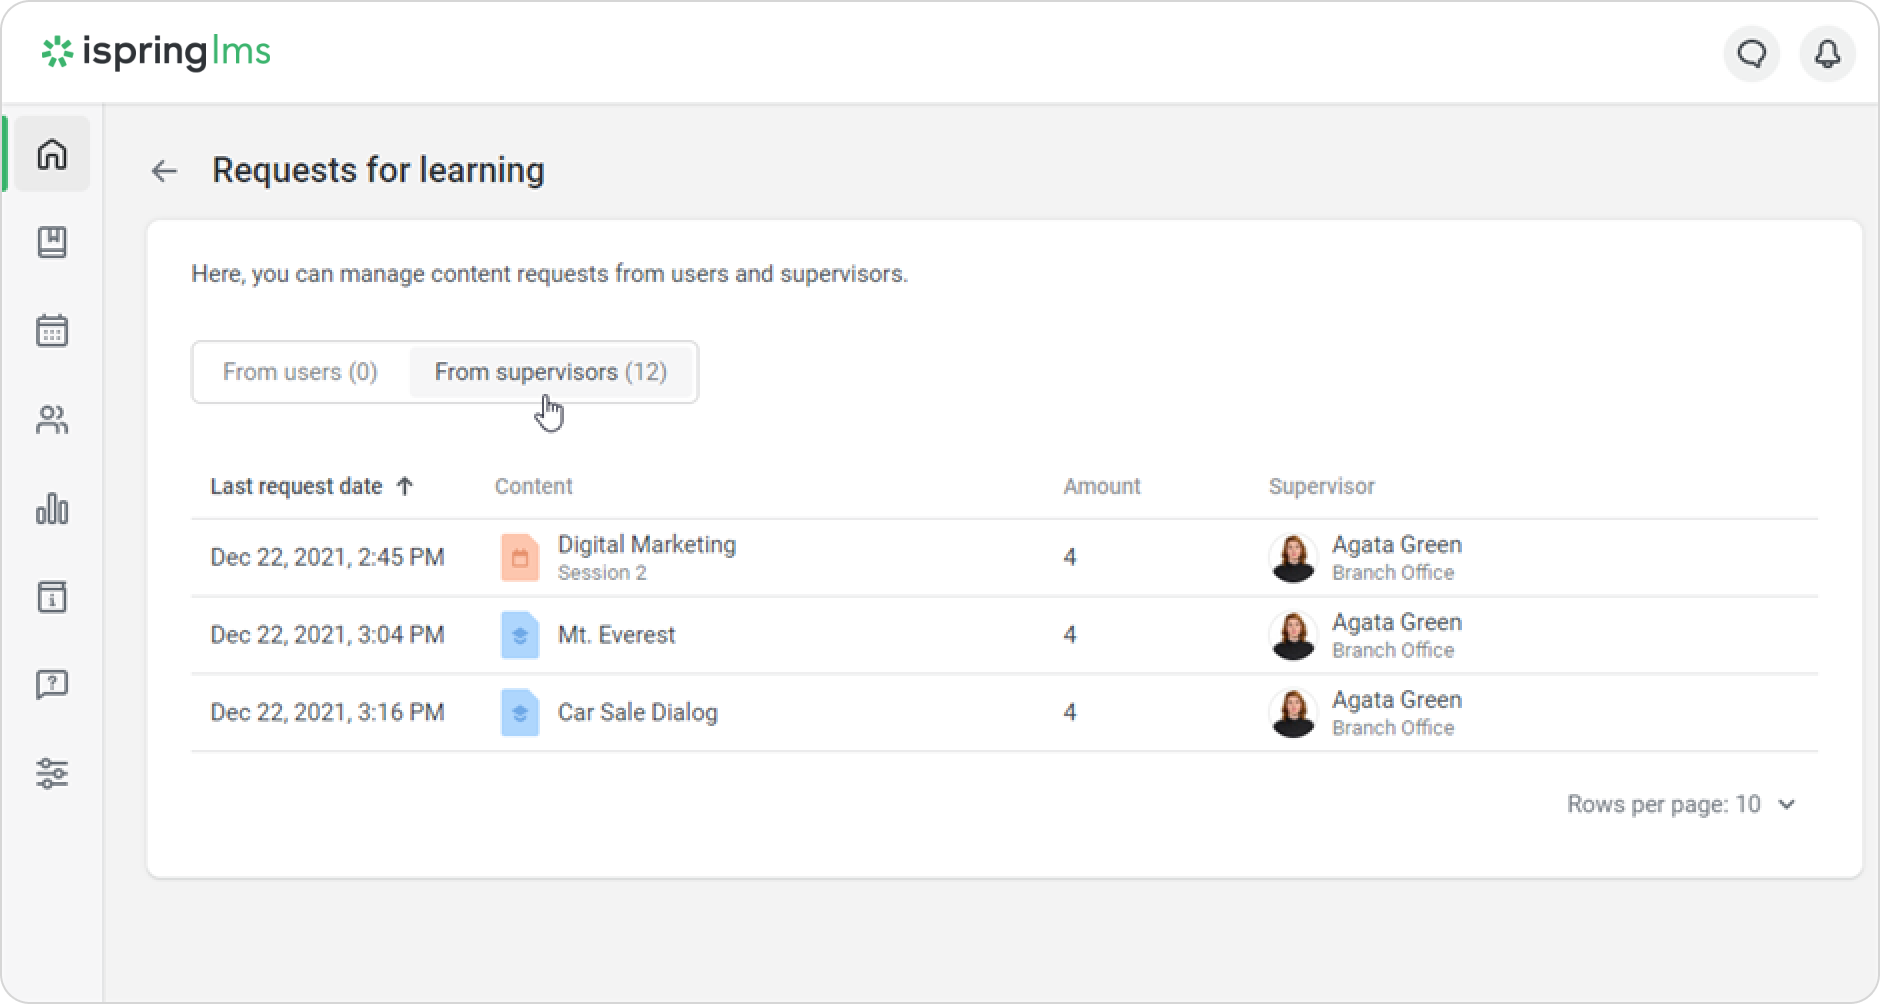
Task: Open the Courses book icon in sidebar
Action: pyautogui.click(x=52, y=242)
